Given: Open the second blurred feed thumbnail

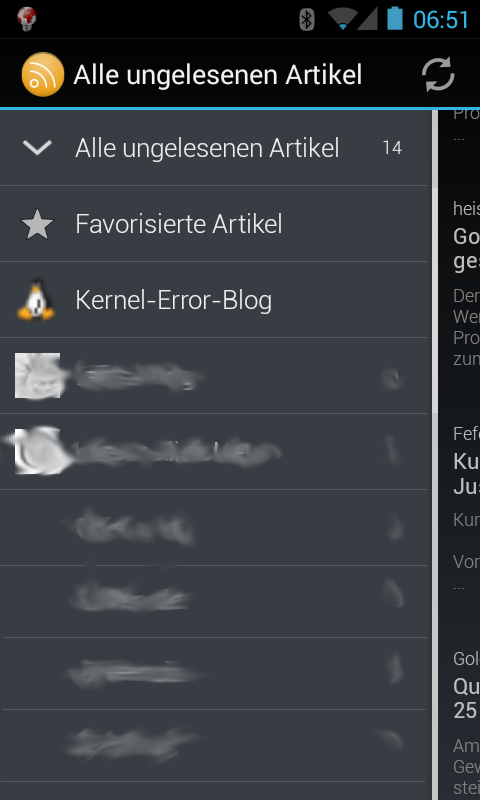Looking at the screenshot, I should coord(37,452).
